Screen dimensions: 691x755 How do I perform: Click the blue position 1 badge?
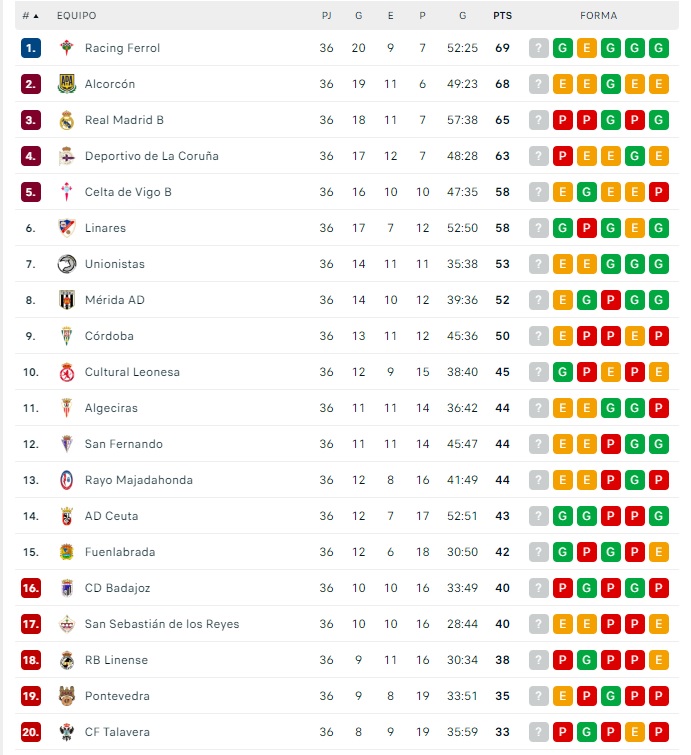tap(31, 48)
